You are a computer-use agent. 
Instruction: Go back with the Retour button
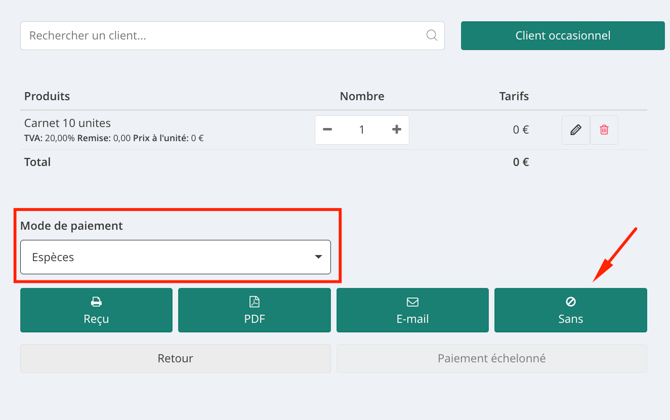(x=175, y=358)
